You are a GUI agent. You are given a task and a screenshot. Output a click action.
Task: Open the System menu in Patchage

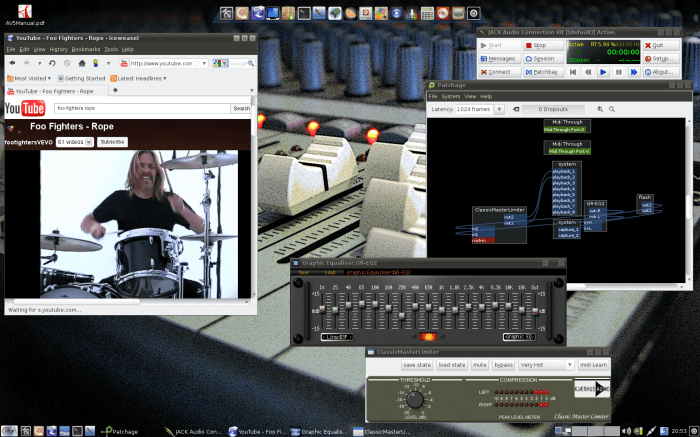tap(451, 96)
